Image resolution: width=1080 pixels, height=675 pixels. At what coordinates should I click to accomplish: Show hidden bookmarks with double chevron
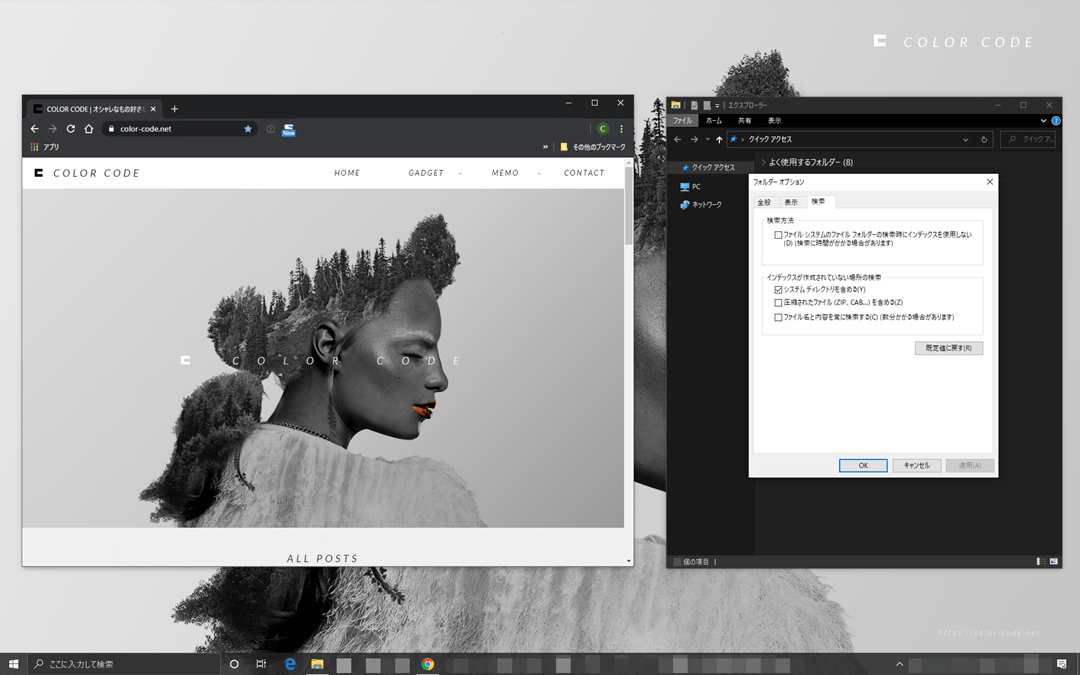coord(546,147)
